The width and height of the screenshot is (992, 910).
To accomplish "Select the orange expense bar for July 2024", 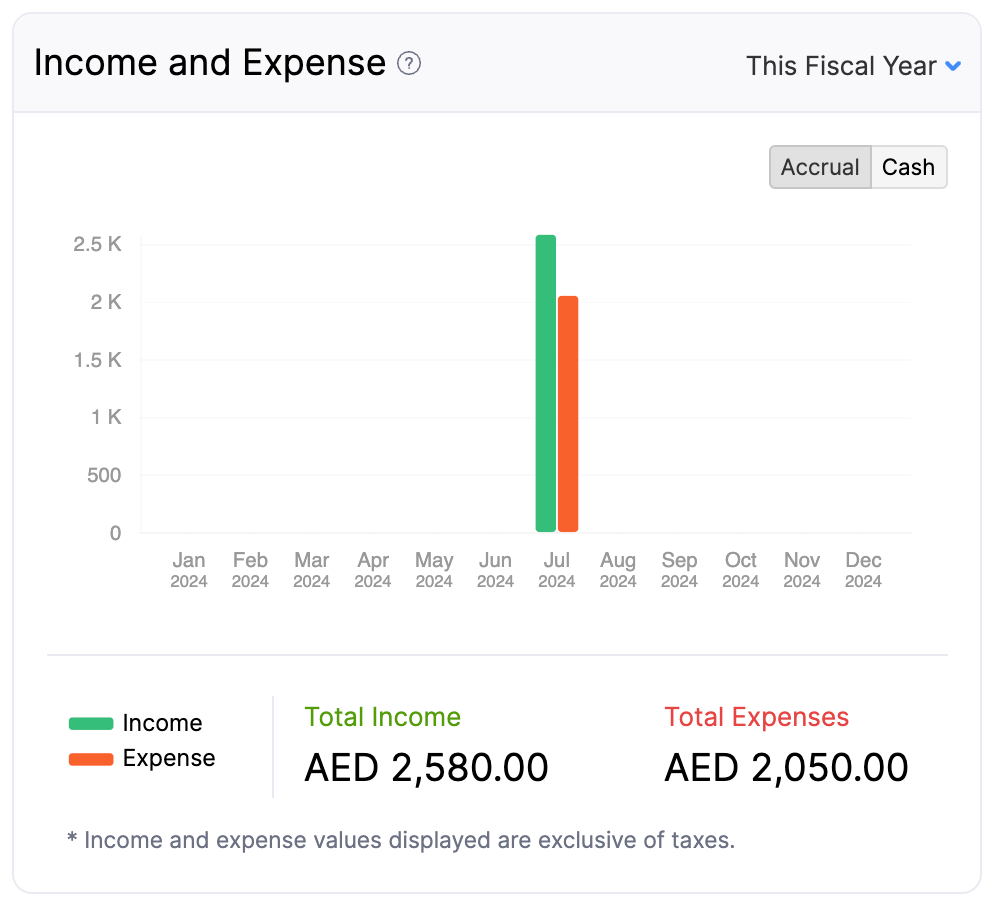I will click(568, 410).
